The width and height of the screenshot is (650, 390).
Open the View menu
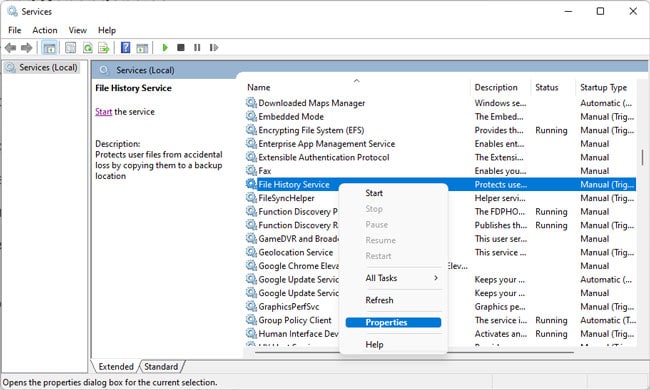(78, 30)
